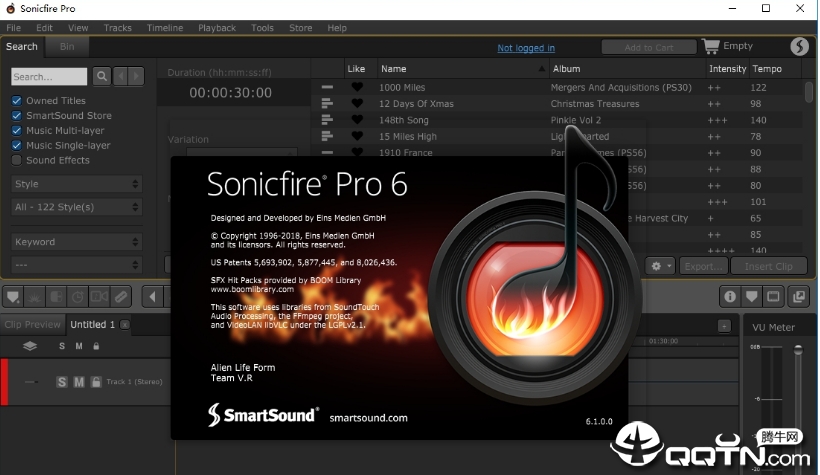
Task: Uncheck Music Multi-layer checkbox
Action: [17, 130]
